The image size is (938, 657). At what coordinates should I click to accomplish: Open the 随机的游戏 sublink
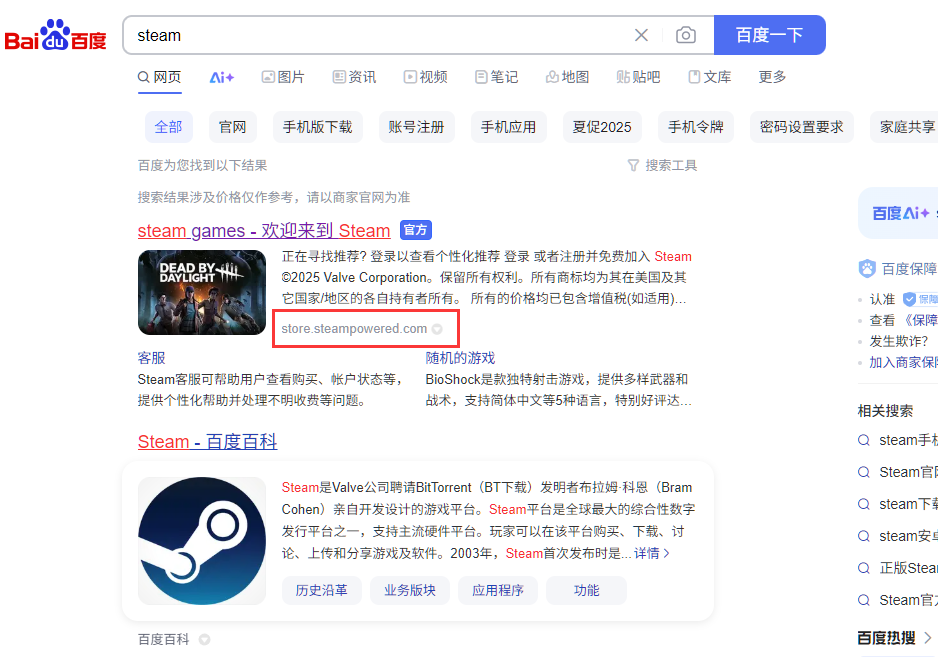click(460, 358)
